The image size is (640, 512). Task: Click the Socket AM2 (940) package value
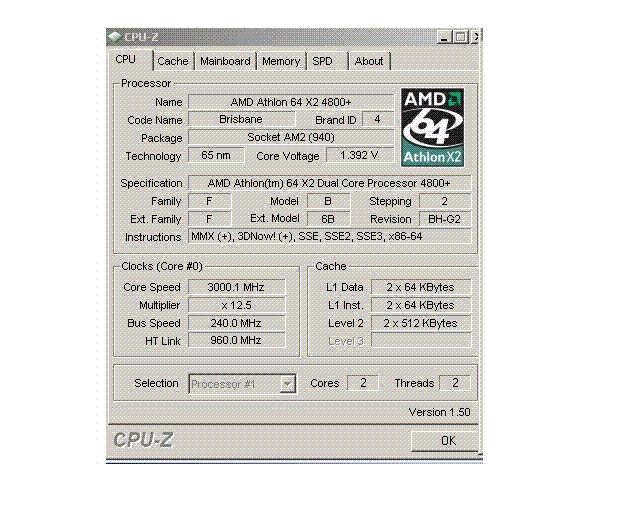click(x=291, y=138)
